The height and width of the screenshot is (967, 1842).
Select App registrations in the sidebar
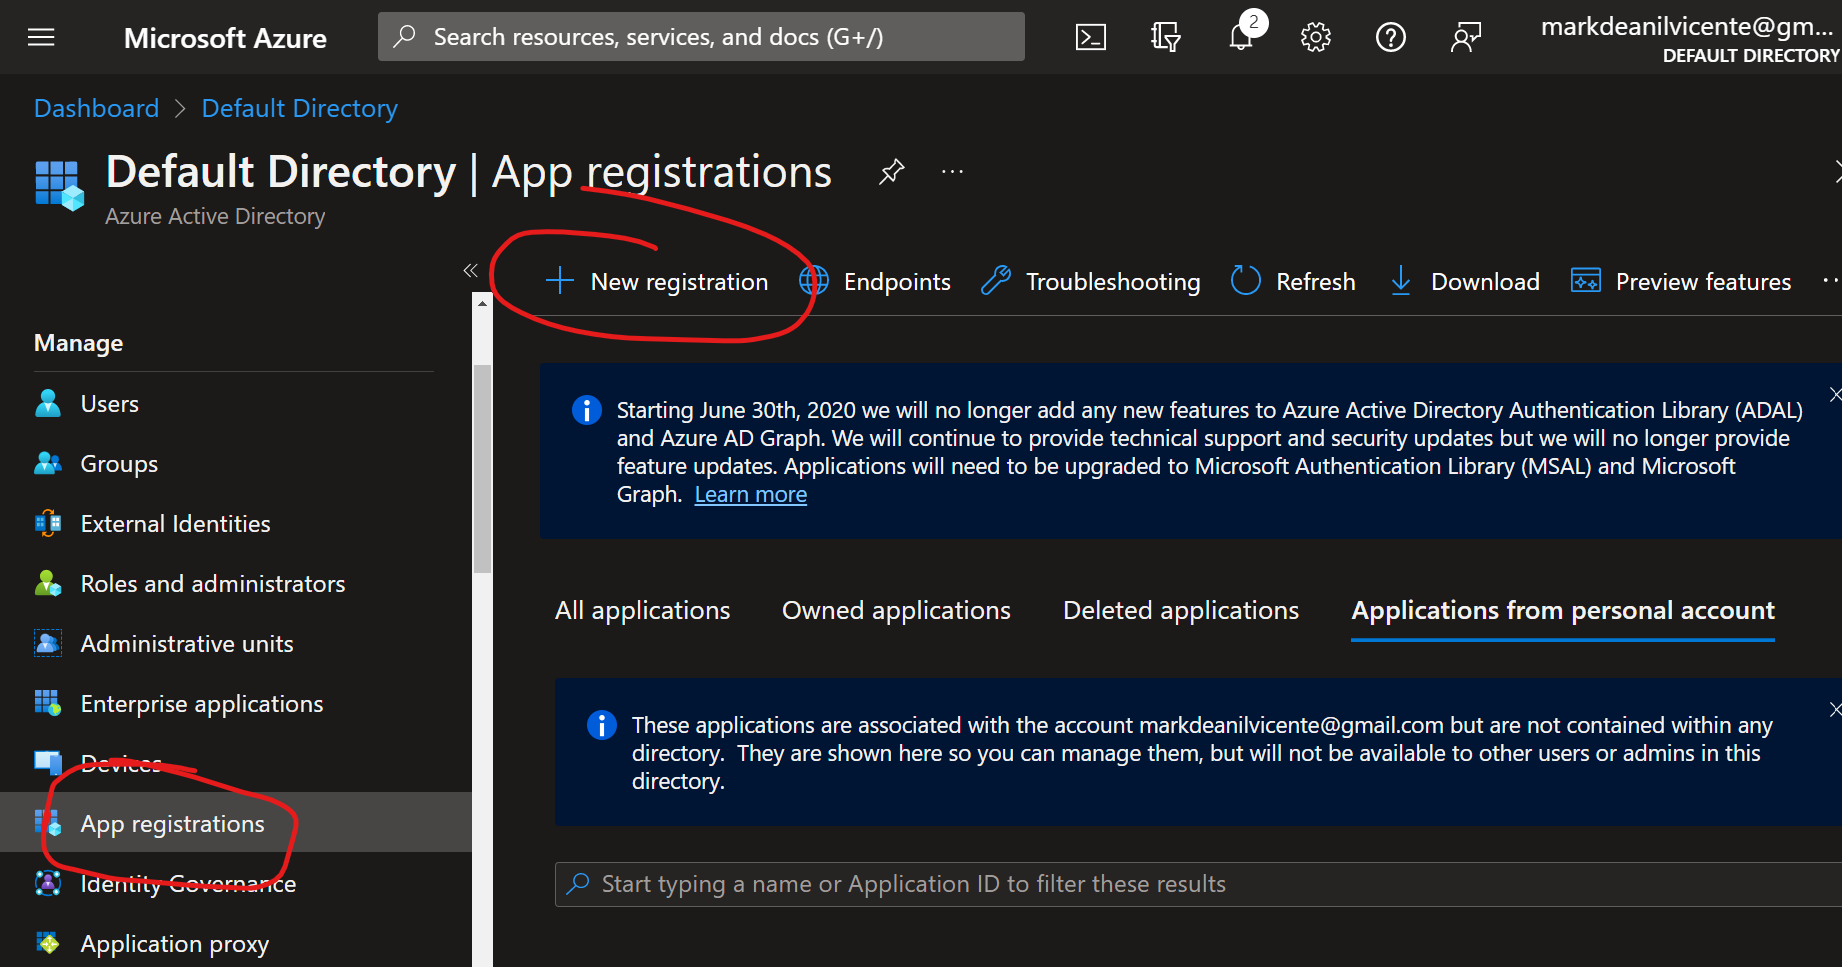tap(236, 822)
